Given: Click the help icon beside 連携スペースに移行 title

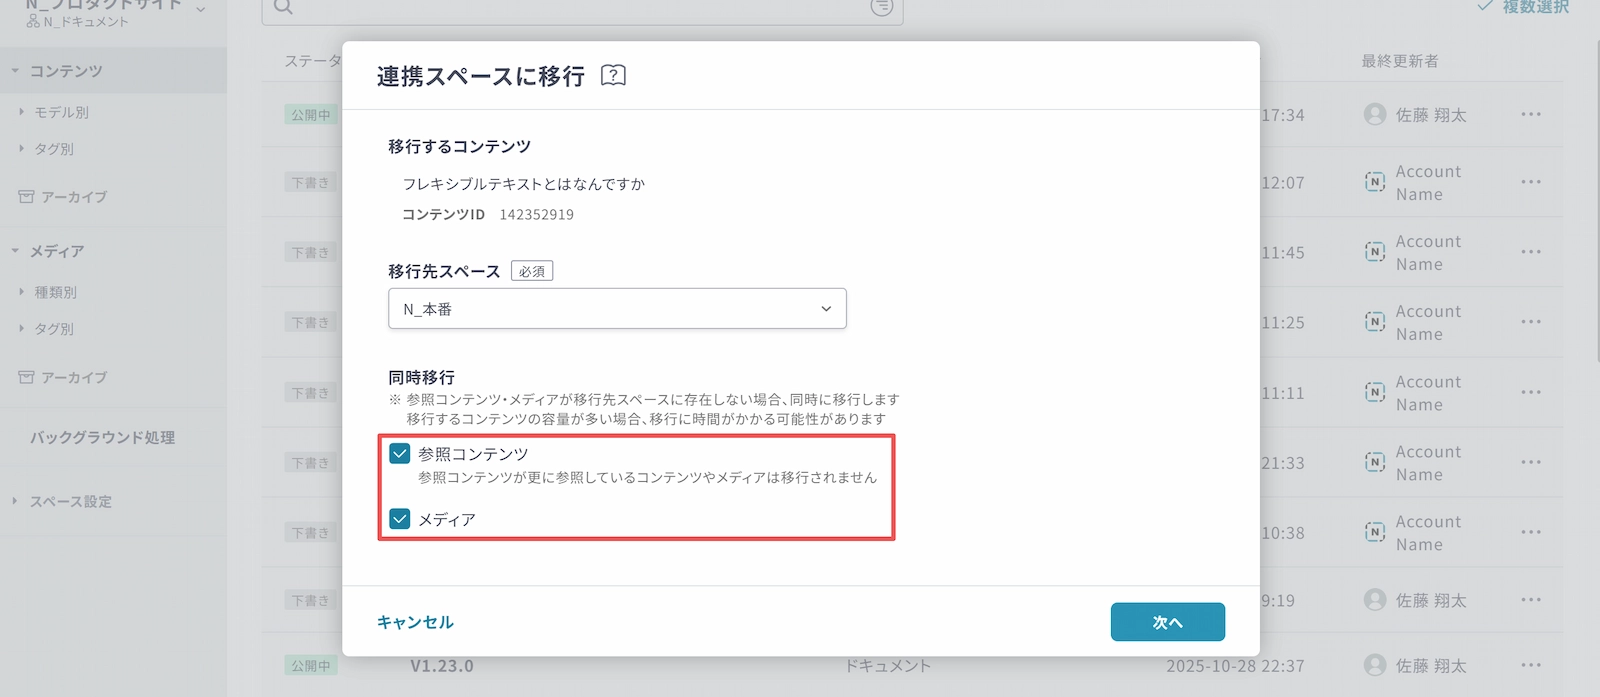Looking at the screenshot, I should click(613, 75).
